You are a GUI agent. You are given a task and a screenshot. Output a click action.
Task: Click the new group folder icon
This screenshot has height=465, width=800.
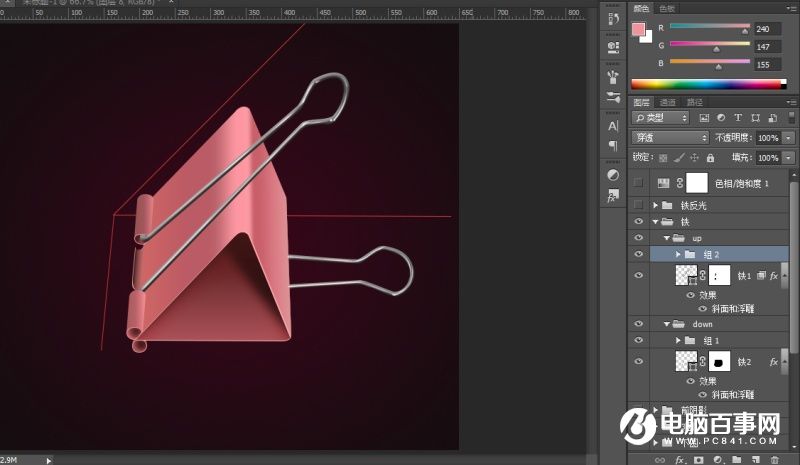[736, 460]
